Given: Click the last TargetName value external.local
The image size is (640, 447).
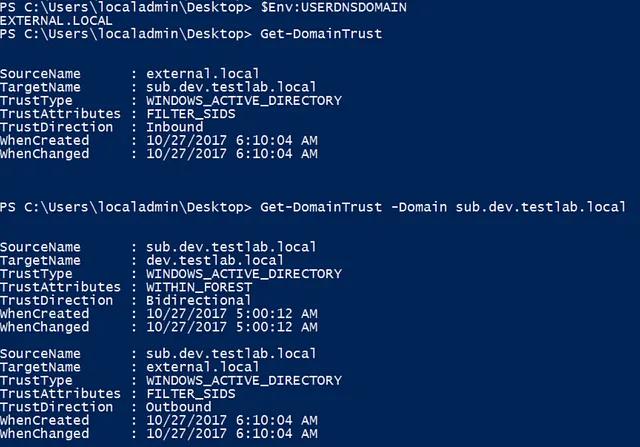Looking at the screenshot, I should (x=203, y=367).
